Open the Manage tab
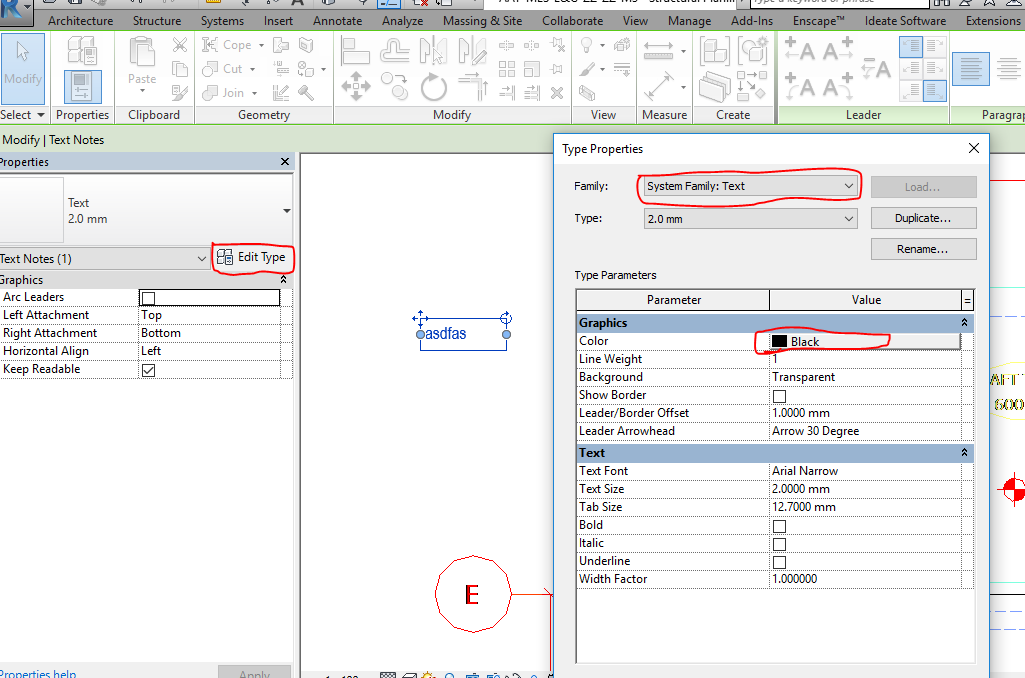The image size is (1025, 678). (689, 20)
